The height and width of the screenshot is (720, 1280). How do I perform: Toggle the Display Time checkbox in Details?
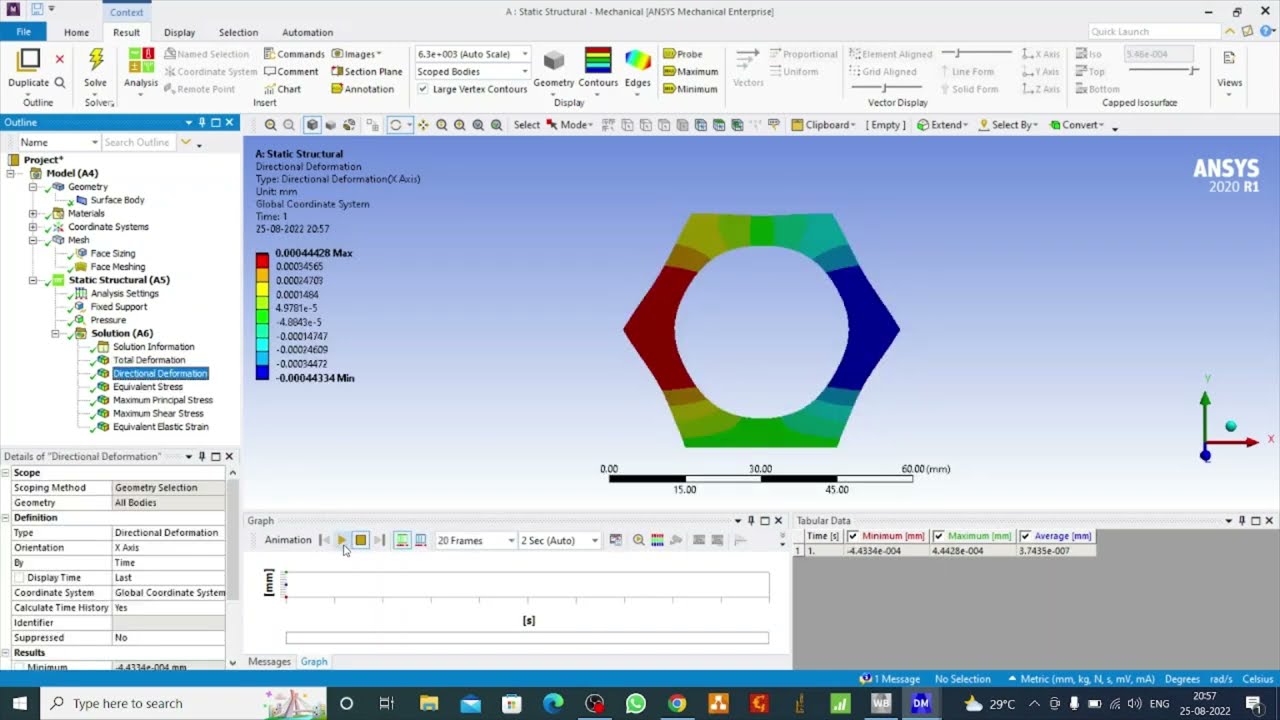pyautogui.click(x=19, y=578)
